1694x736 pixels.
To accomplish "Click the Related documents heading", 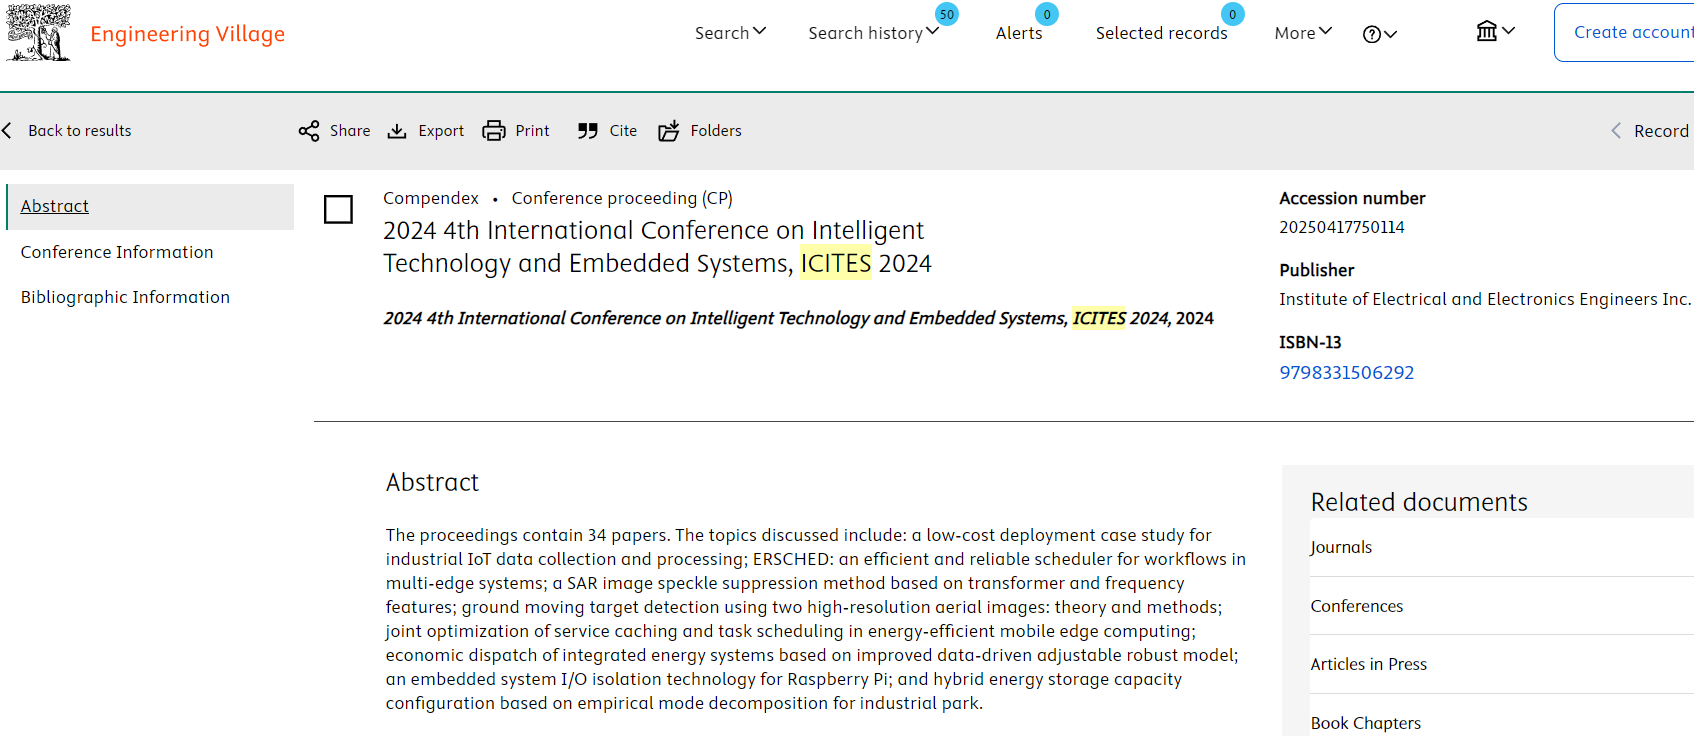I will click(1419, 502).
